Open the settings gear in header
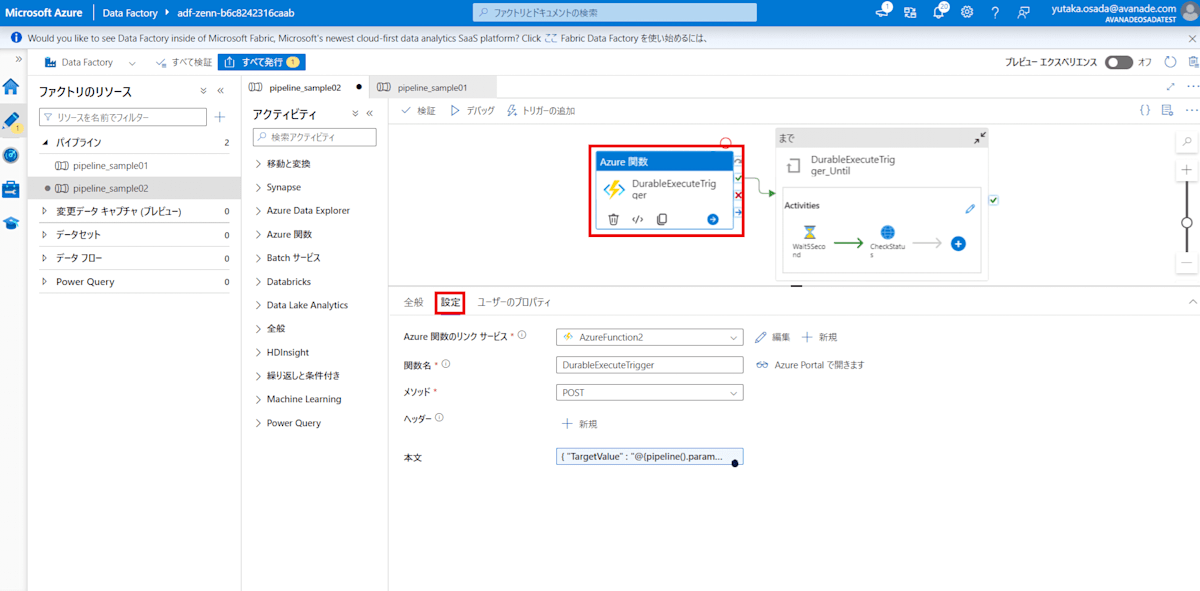 (967, 12)
